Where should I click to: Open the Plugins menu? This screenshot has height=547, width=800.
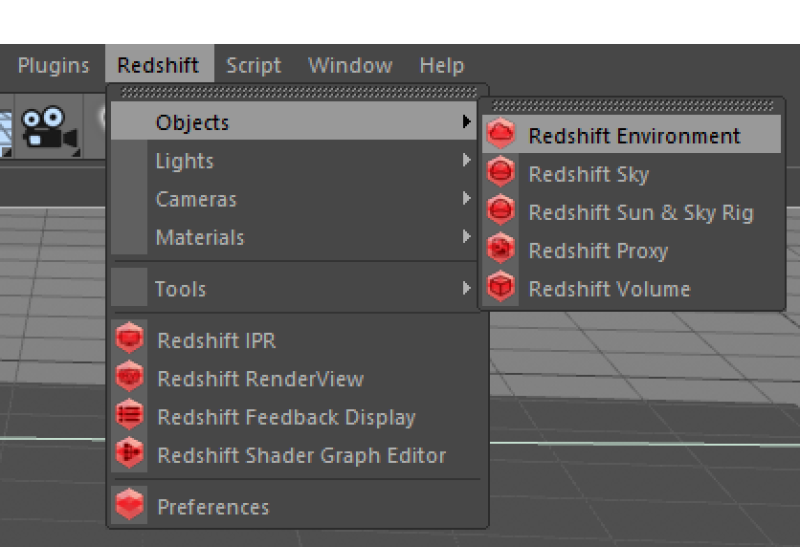54,65
